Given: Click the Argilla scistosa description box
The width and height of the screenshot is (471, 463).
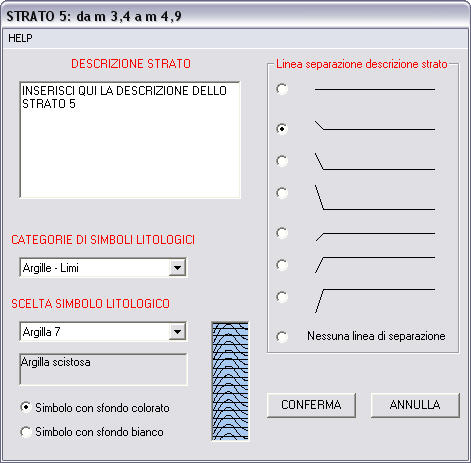Looking at the screenshot, I should click(103, 369).
